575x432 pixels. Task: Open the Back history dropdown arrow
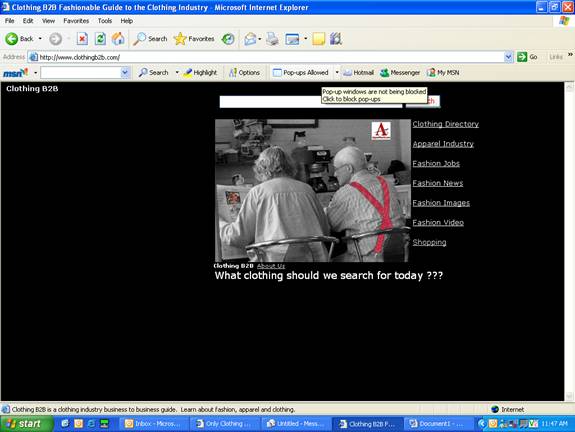40,39
